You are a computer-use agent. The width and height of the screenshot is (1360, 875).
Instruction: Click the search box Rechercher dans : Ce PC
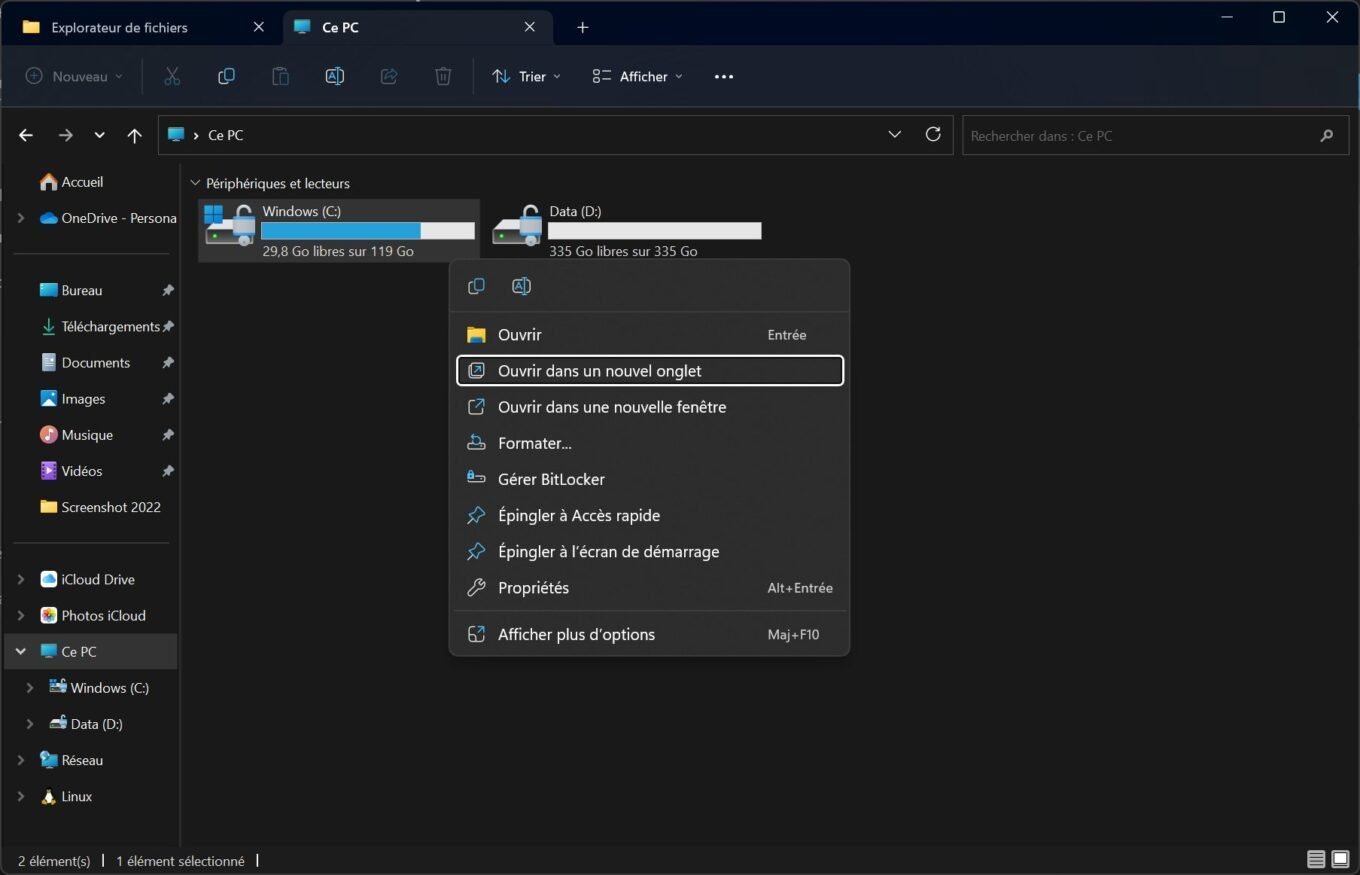pyautogui.click(x=1154, y=135)
